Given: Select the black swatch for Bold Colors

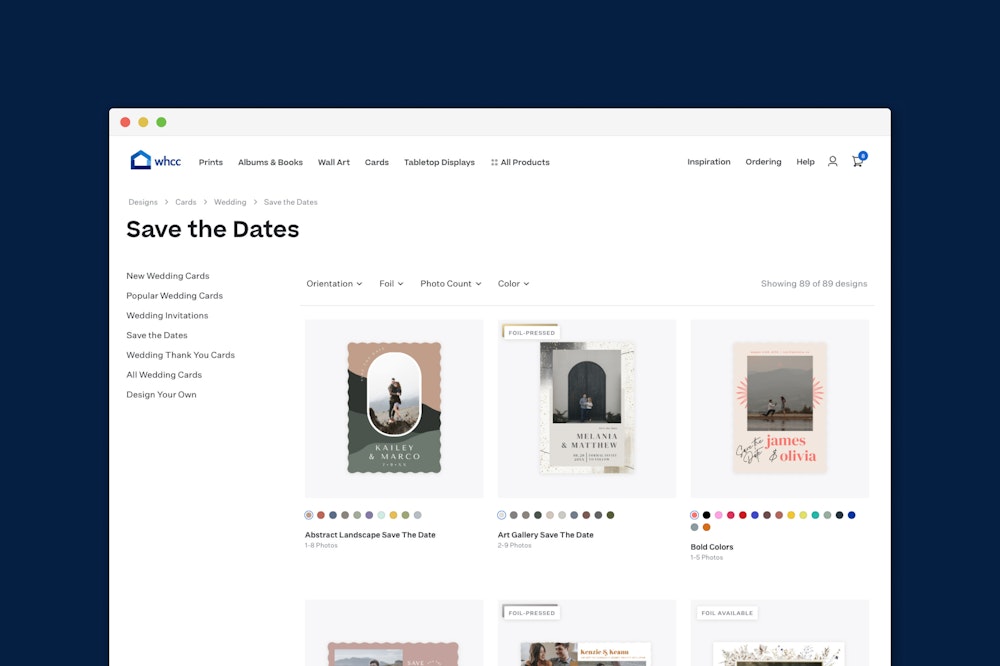Looking at the screenshot, I should [707, 515].
